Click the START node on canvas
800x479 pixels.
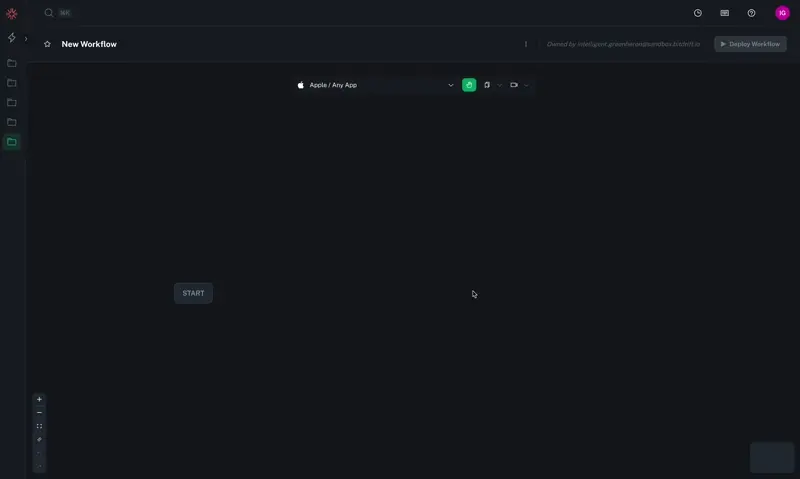pyautogui.click(x=193, y=293)
